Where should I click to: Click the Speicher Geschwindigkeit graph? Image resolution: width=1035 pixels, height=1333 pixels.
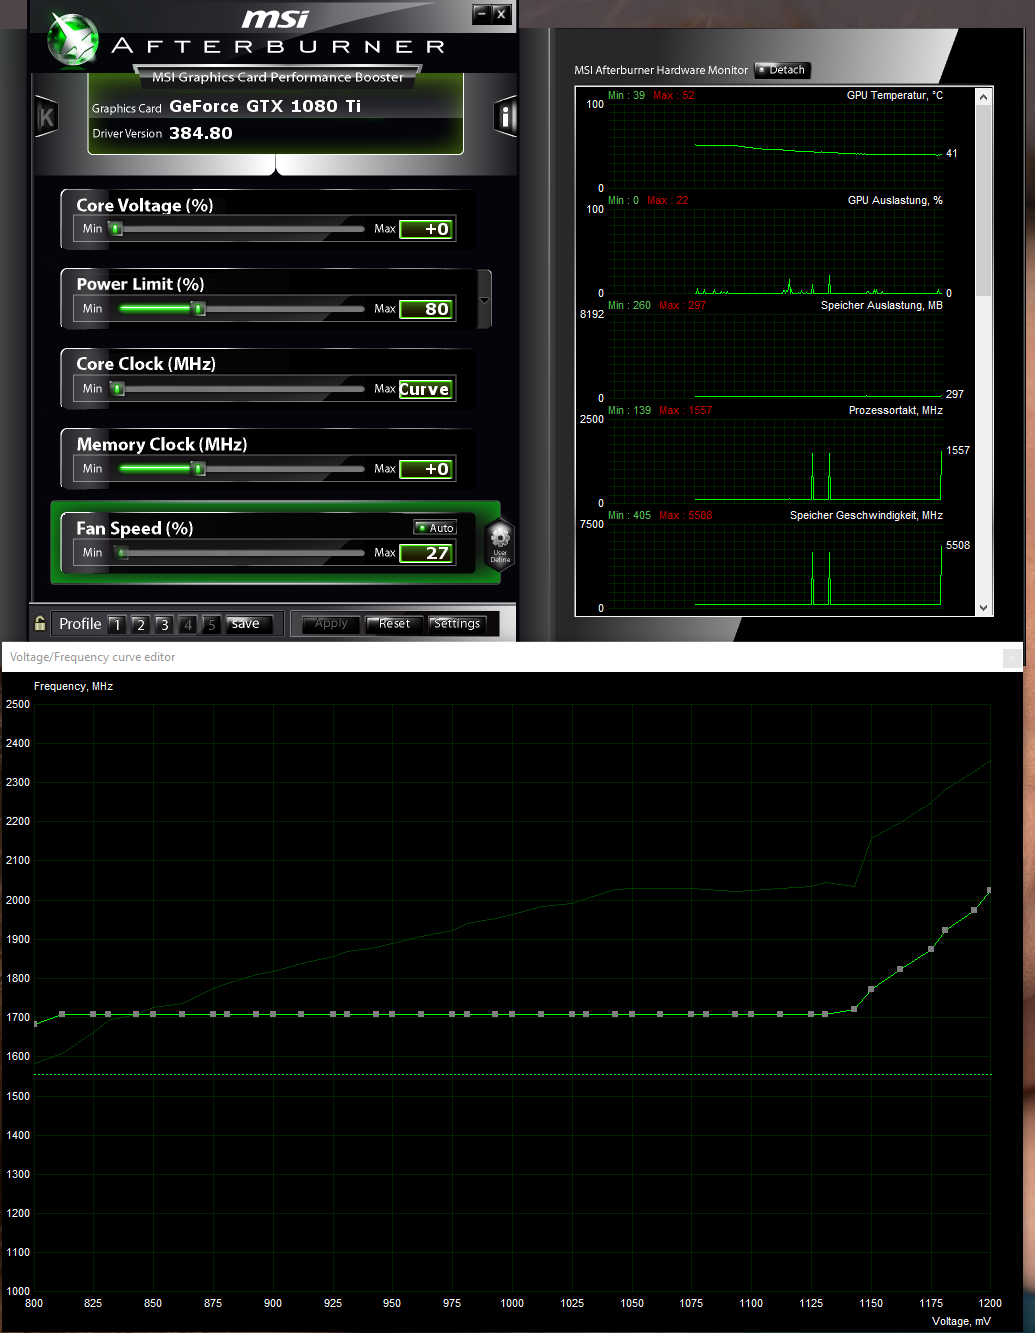[775, 566]
